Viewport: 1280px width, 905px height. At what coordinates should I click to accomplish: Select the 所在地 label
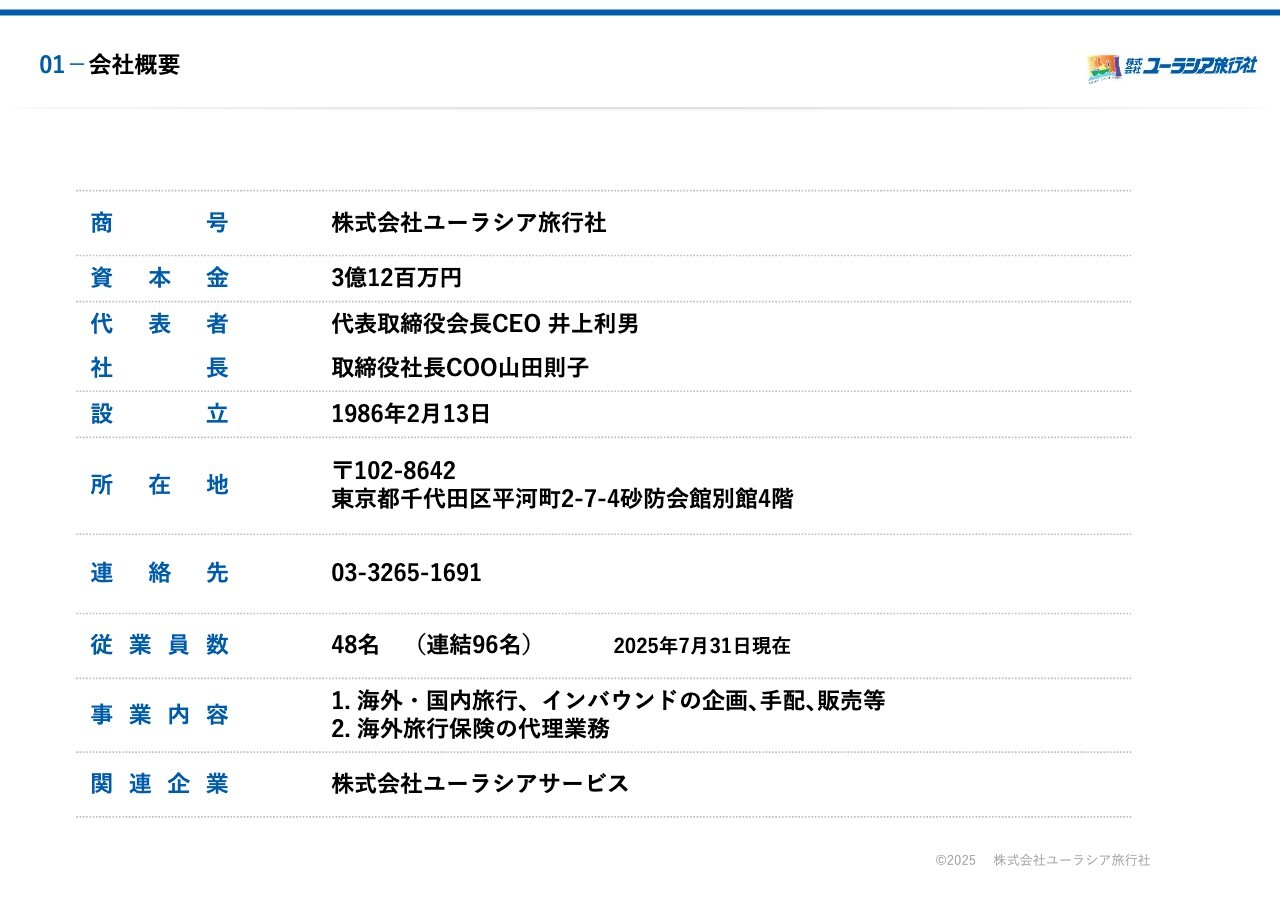159,485
